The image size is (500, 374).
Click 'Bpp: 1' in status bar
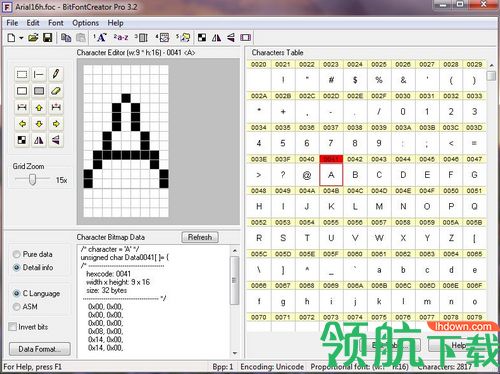tap(223, 367)
